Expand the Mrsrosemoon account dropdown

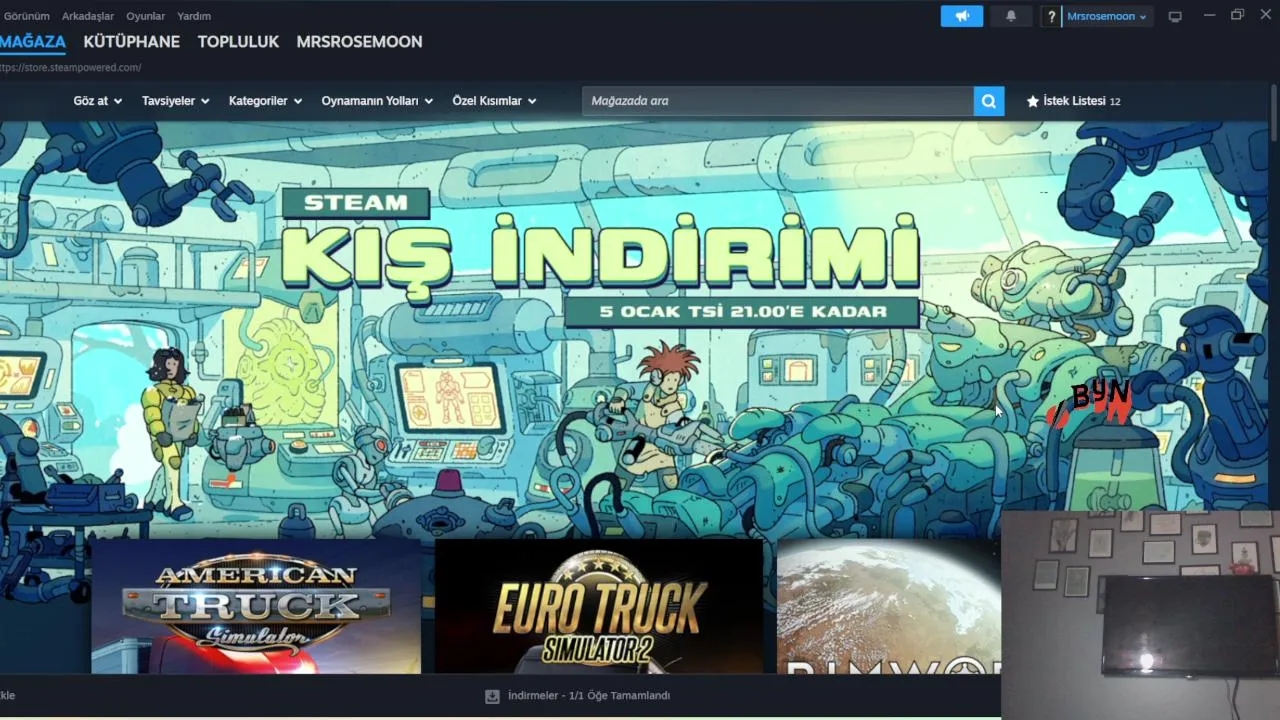point(1107,16)
